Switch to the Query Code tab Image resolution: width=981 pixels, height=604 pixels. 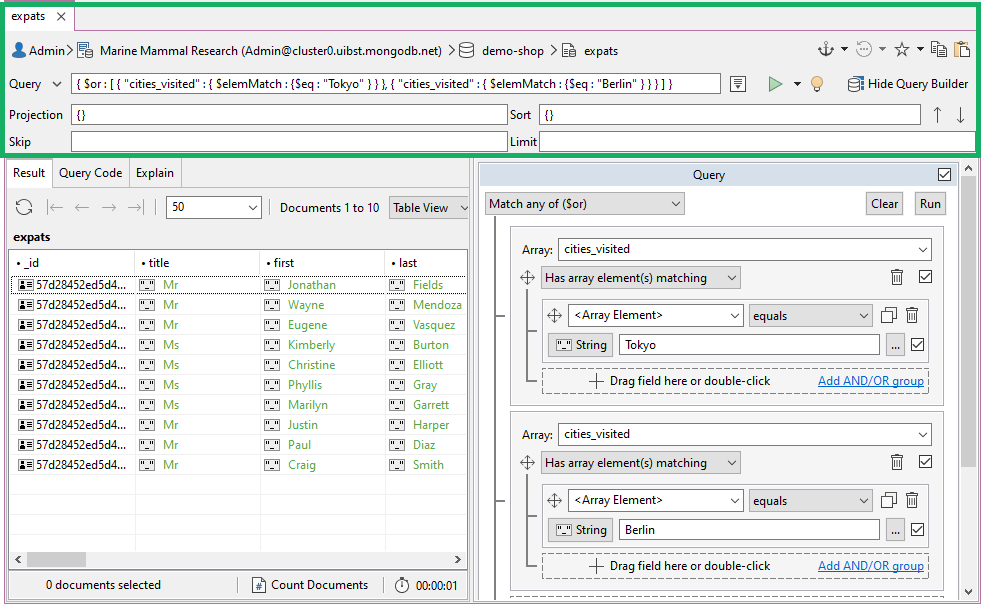[x=91, y=173]
